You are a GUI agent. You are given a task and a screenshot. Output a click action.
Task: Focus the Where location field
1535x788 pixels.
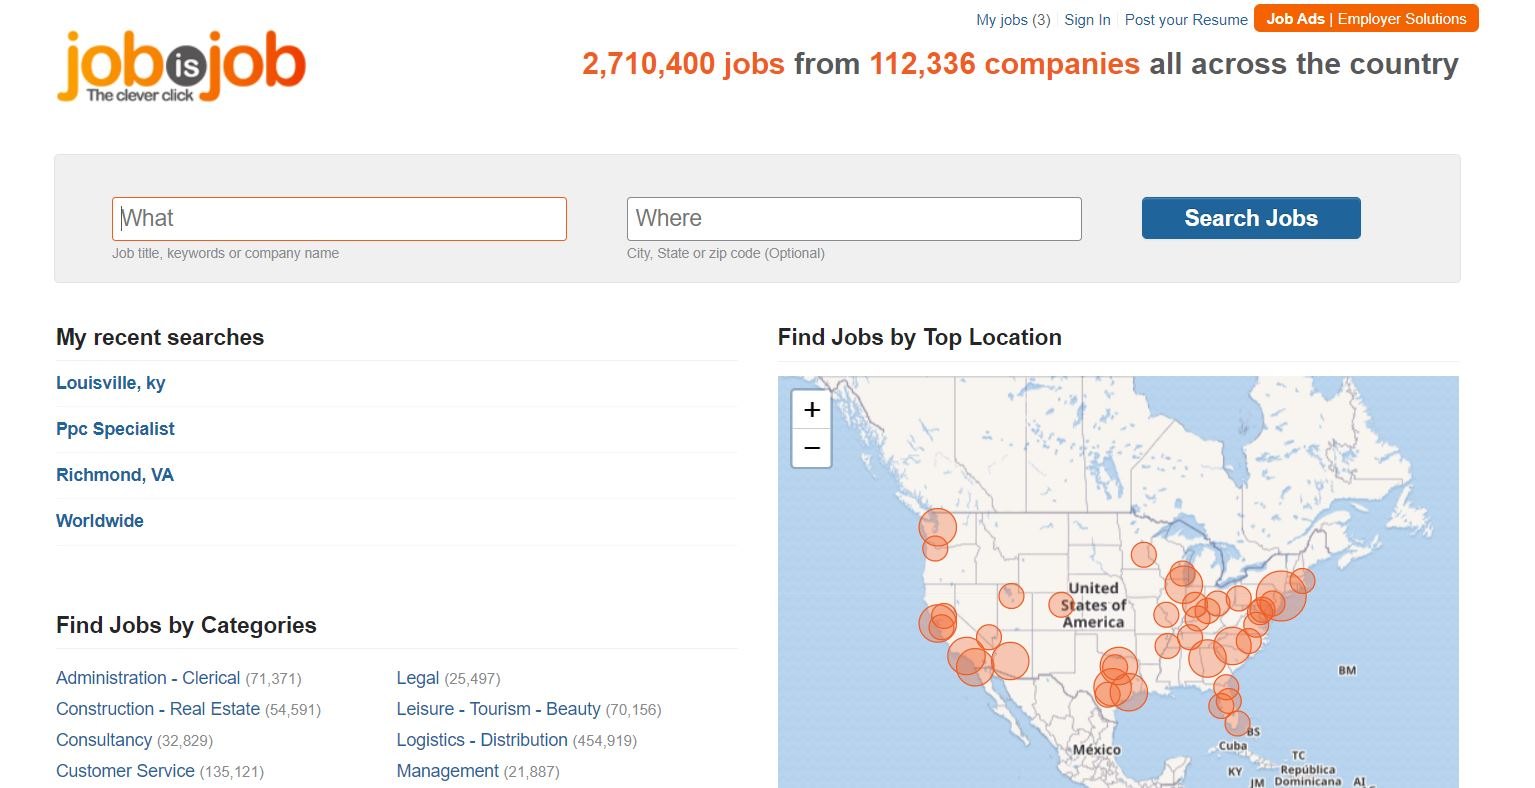click(x=854, y=219)
